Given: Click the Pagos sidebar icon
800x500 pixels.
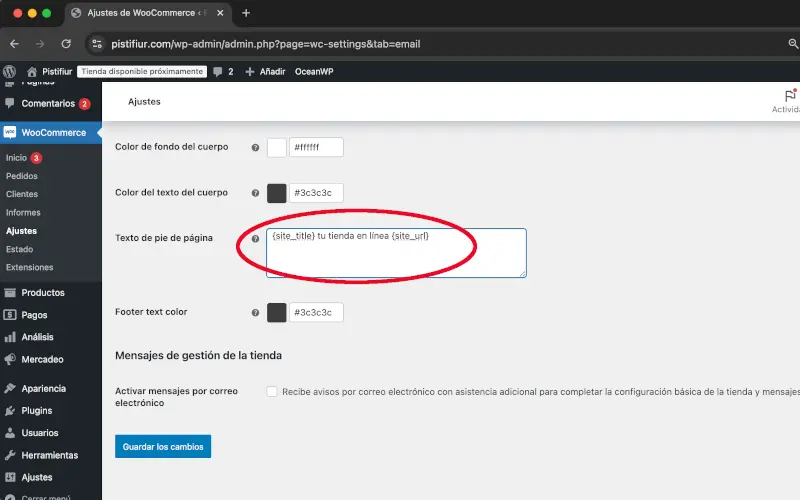Looking at the screenshot, I should click(10, 315).
